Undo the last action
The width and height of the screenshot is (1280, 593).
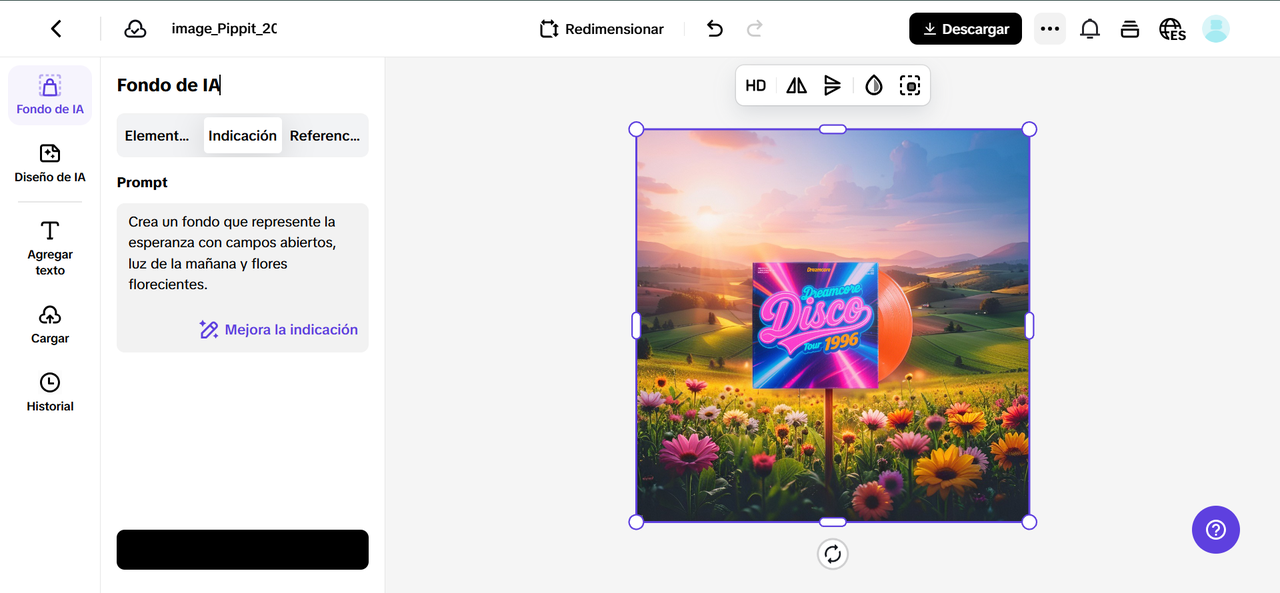[714, 29]
